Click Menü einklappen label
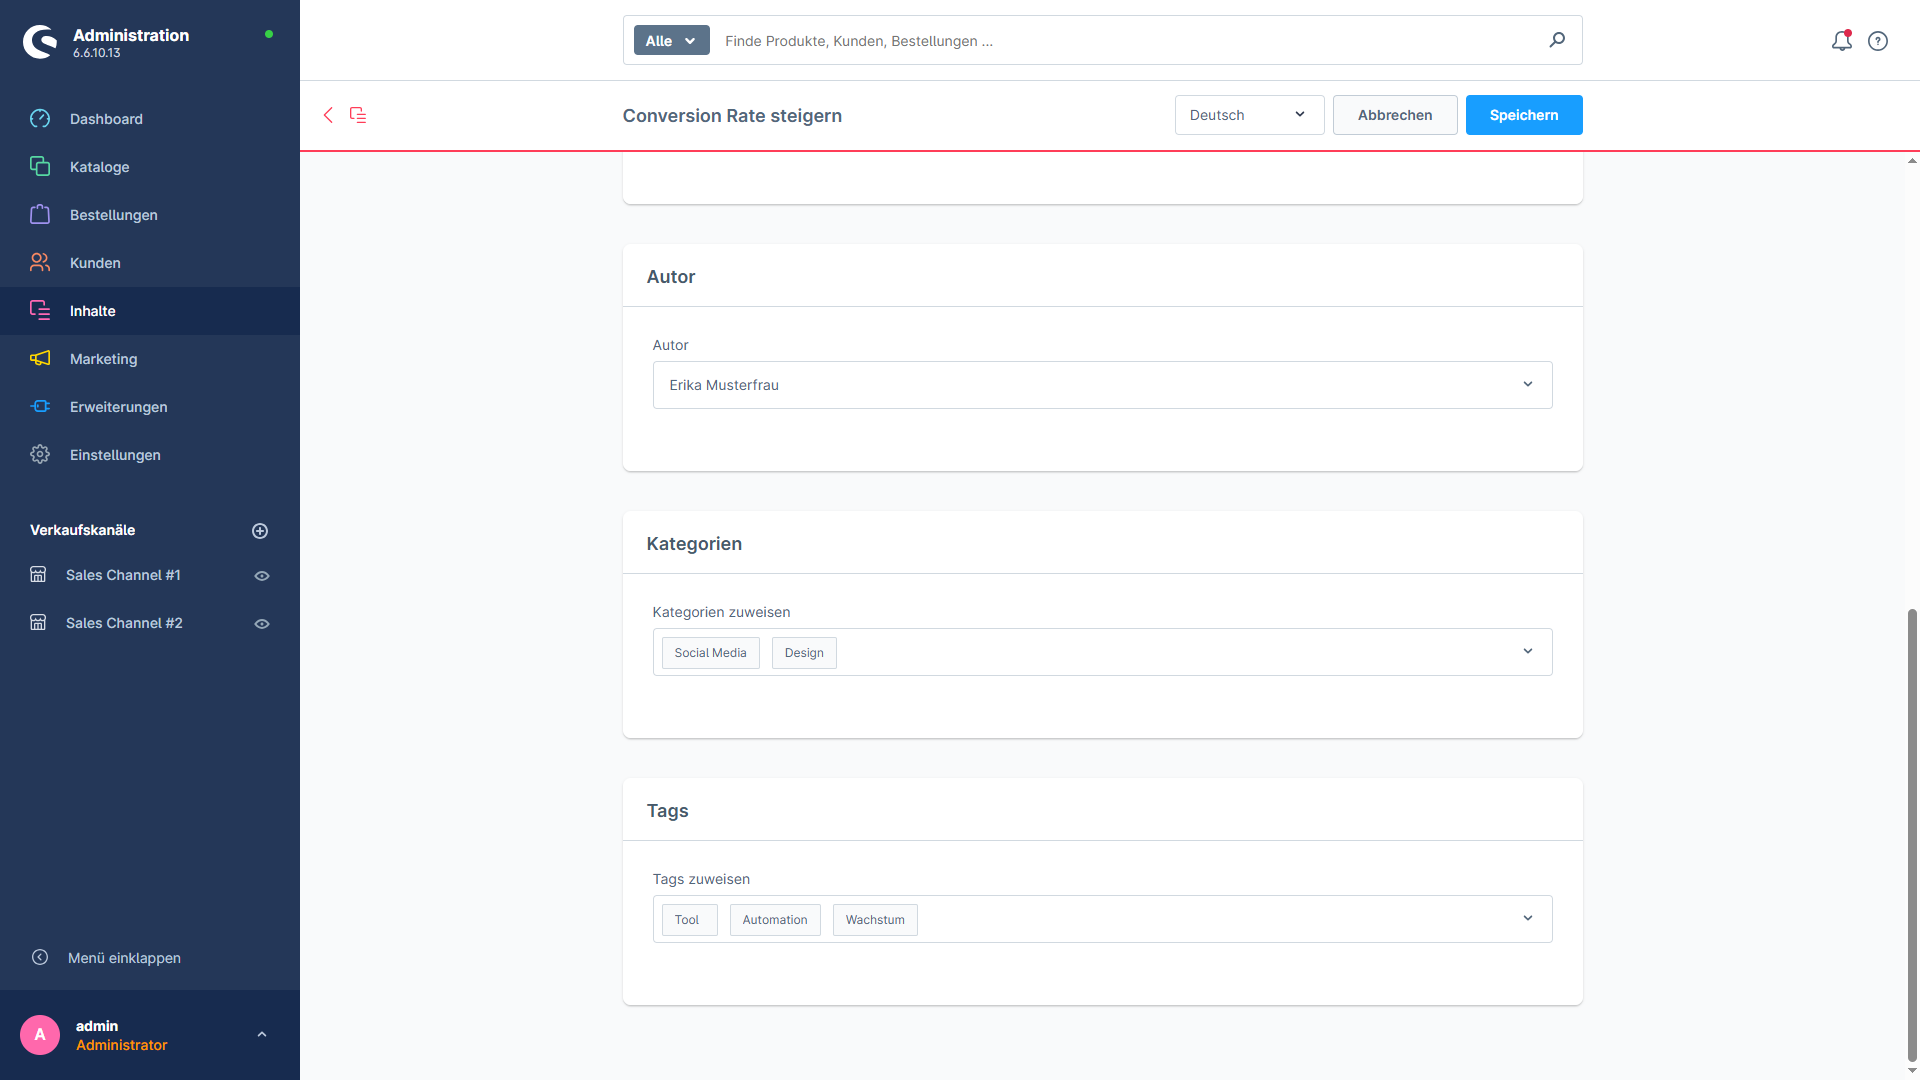 (124, 958)
